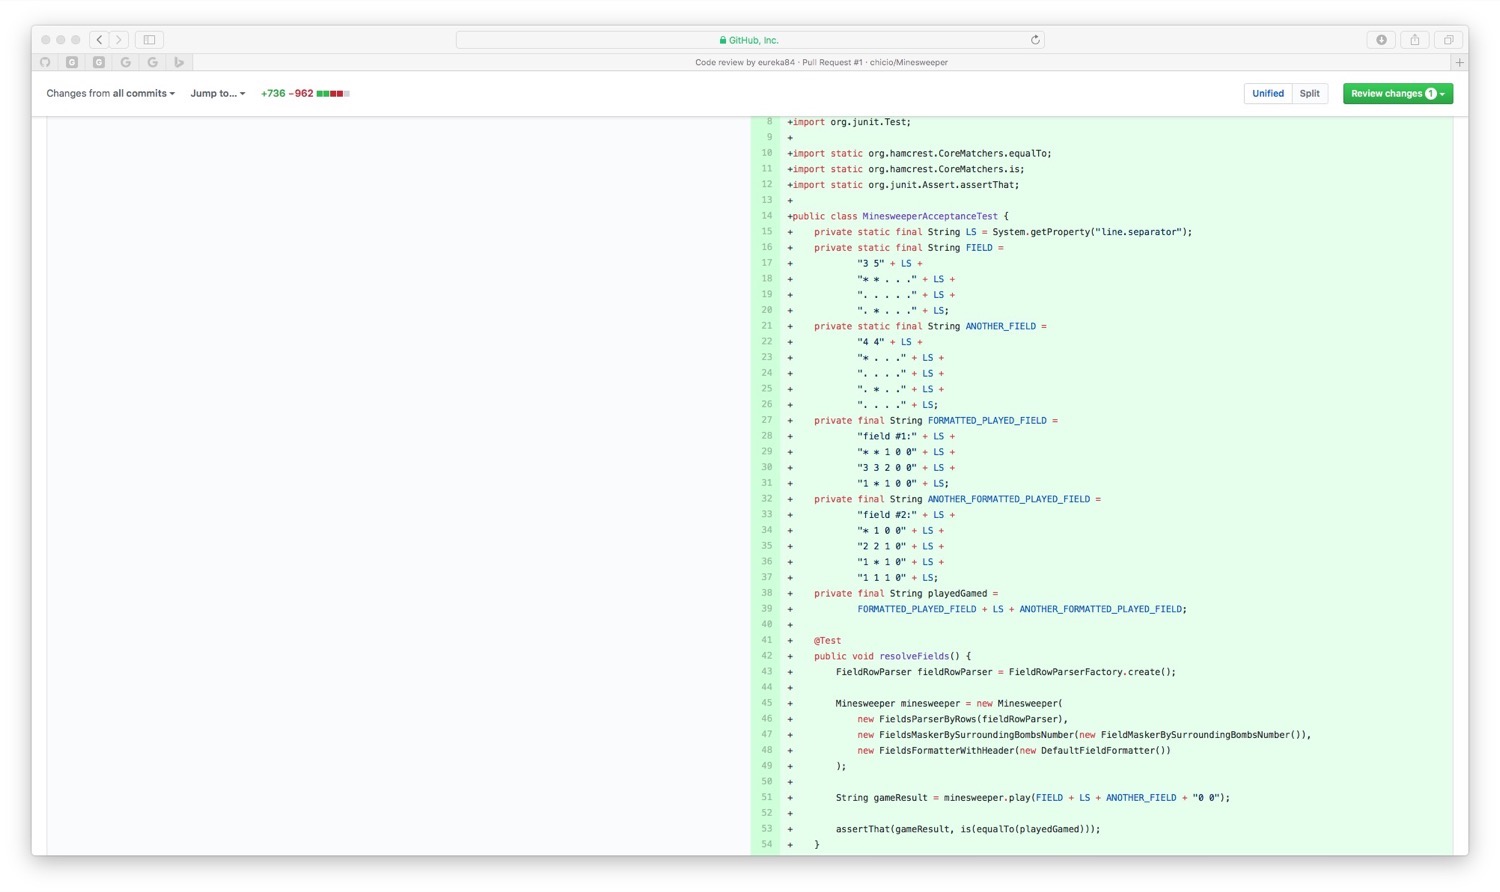
Task: Toggle the Safari sidebar button
Action: 149,40
